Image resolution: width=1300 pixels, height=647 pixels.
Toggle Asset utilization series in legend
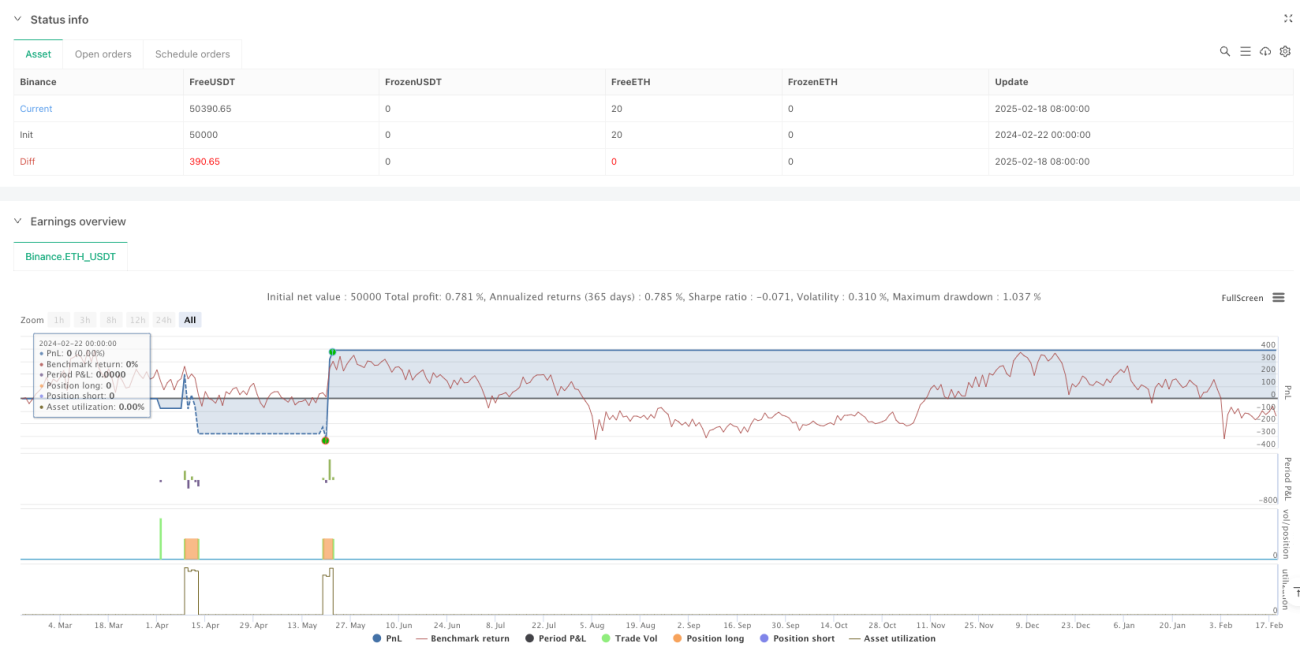pyautogui.click(x=893, y=638)
